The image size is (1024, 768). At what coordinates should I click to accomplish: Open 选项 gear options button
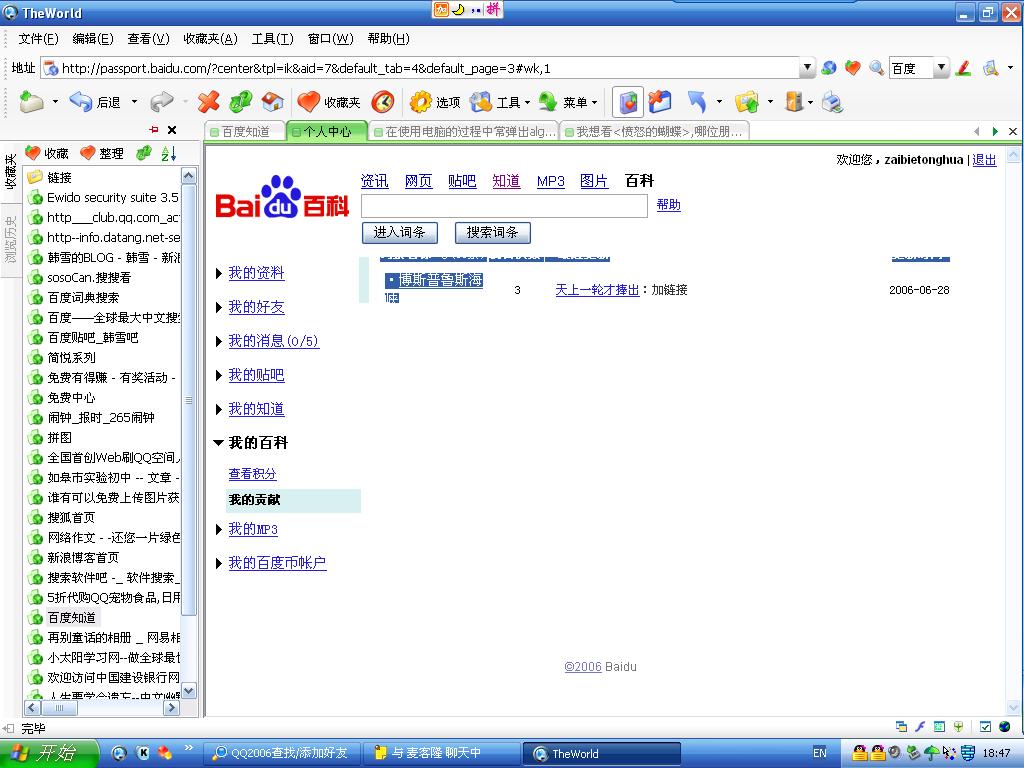pos(435,102)
